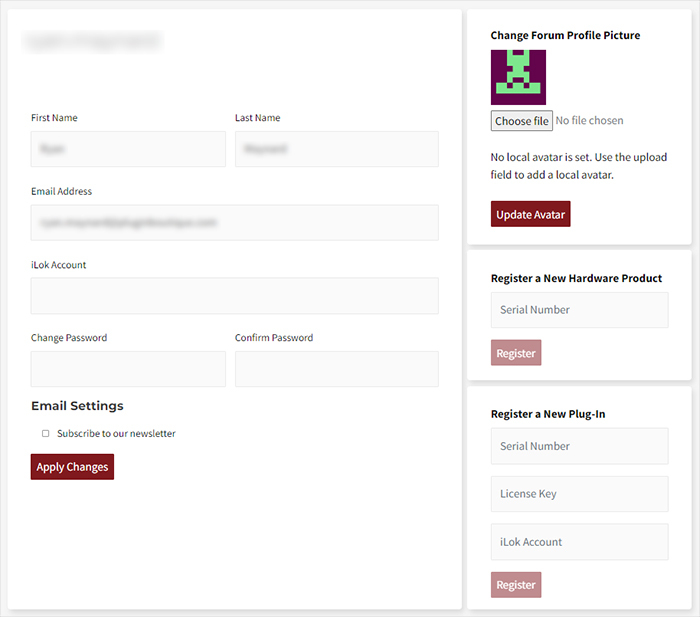Tick the newsletter subscription checkbox
The image size is (700, 617).
(45, 434)
